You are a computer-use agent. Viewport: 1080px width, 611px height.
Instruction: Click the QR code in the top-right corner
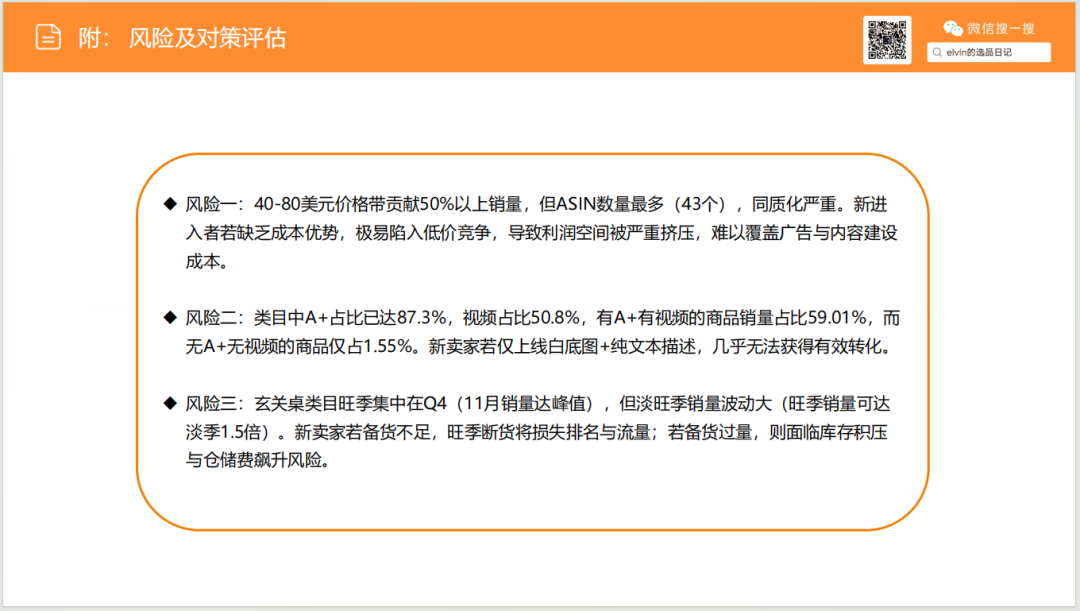(x=887, y=40)
